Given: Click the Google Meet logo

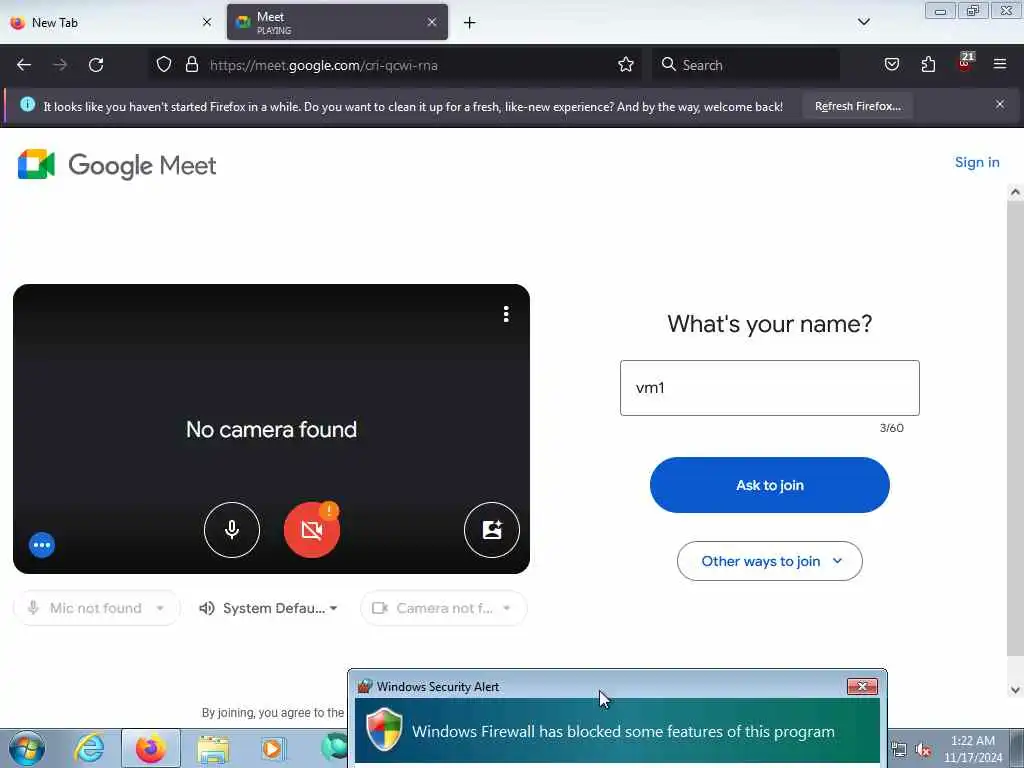Looking at the screenshot, I should pyautogui.click(x=117, y=165).
